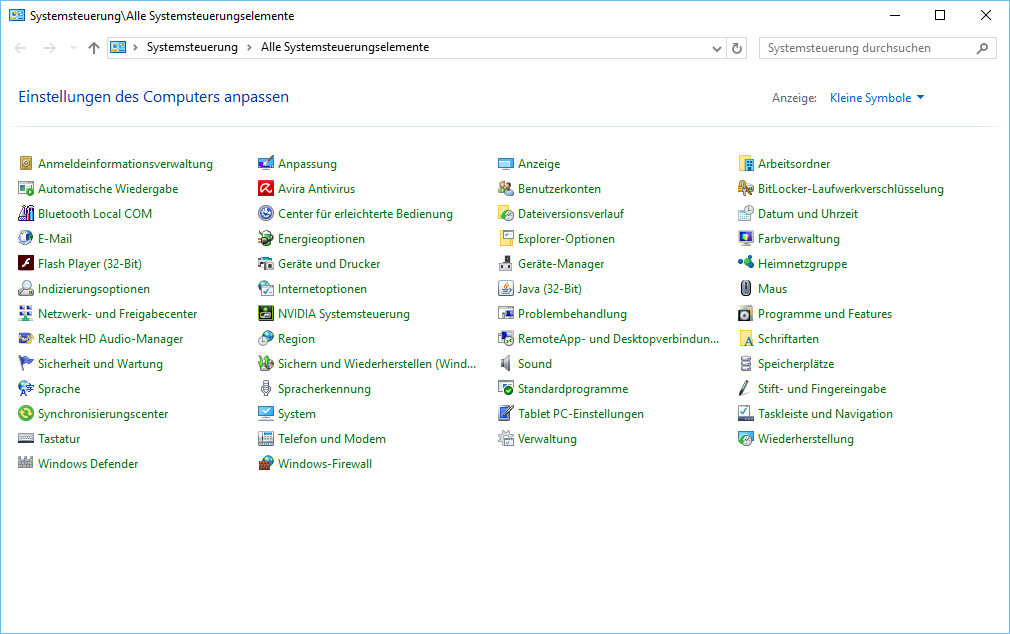Click the Bluetooth Local COM icon

pyautogui.click(x=26, y=214)
